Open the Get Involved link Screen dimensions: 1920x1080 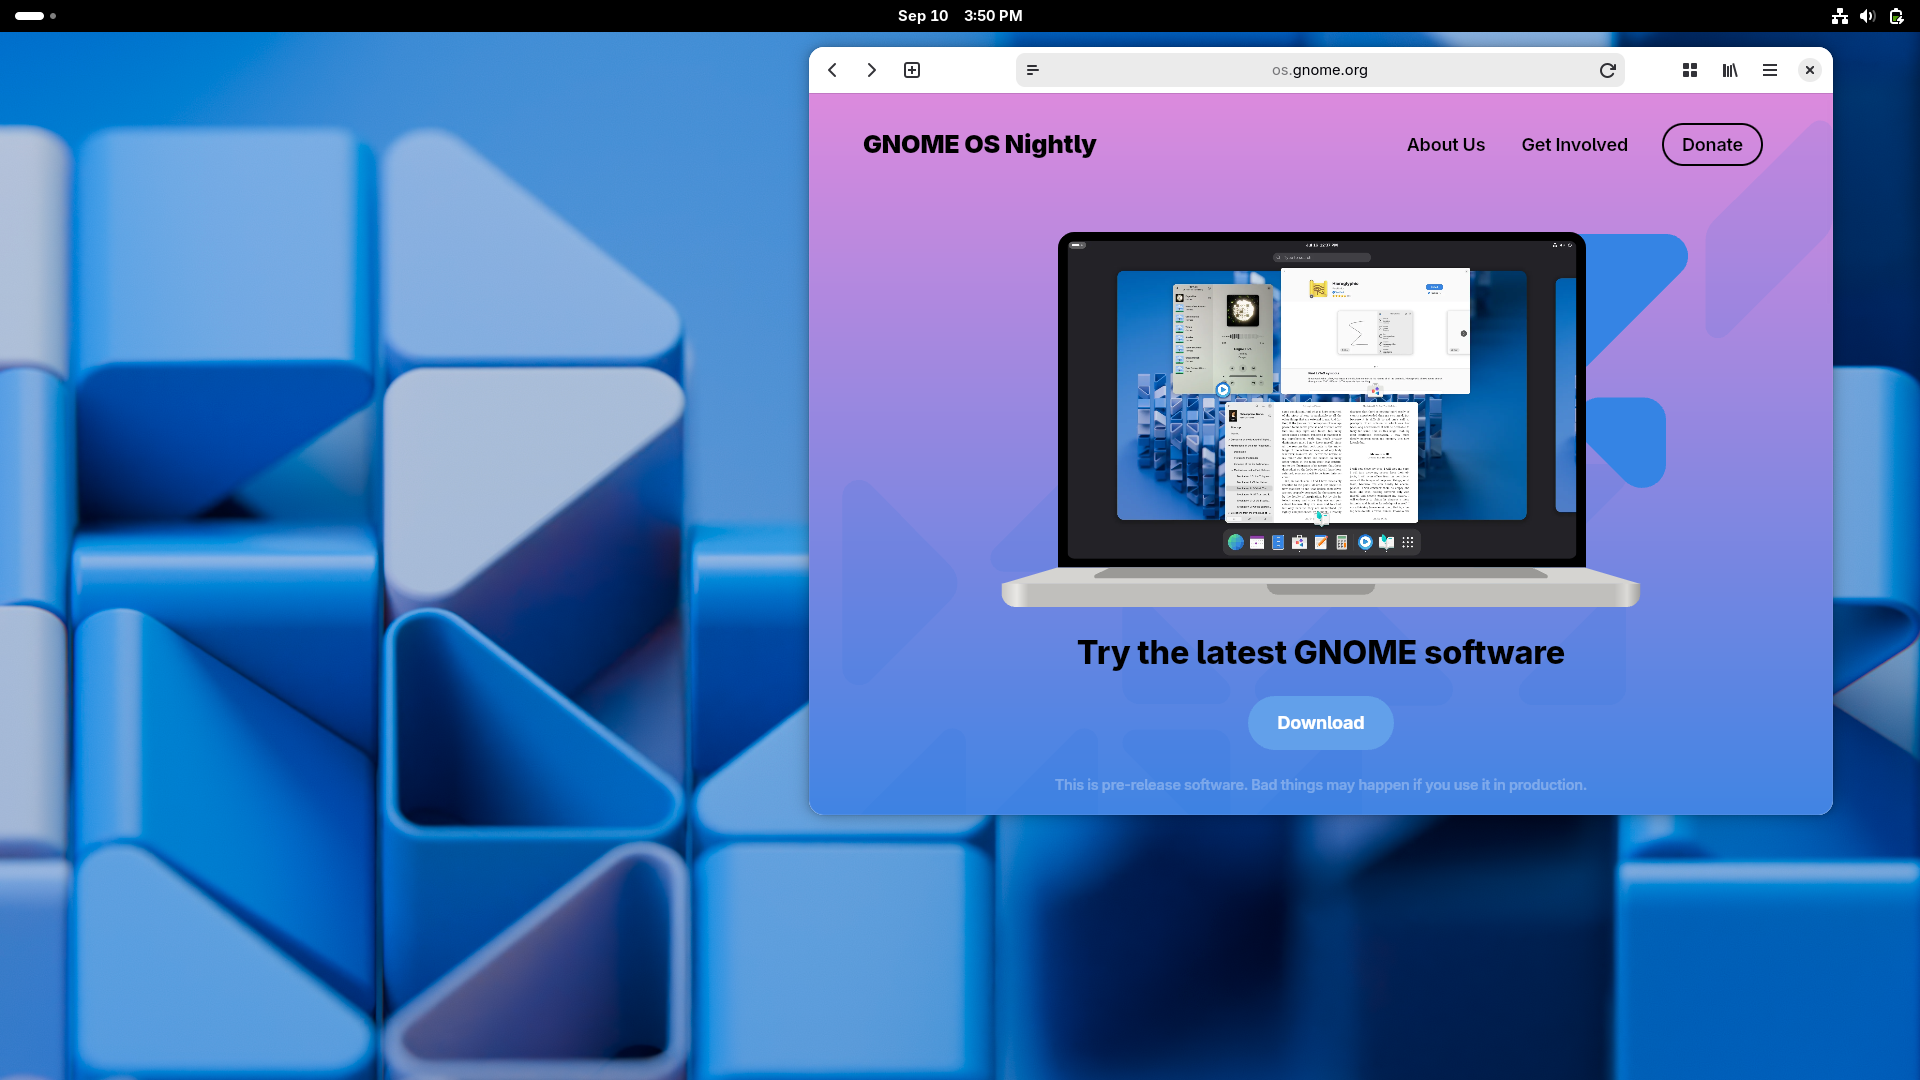(x=1574, y=145)
